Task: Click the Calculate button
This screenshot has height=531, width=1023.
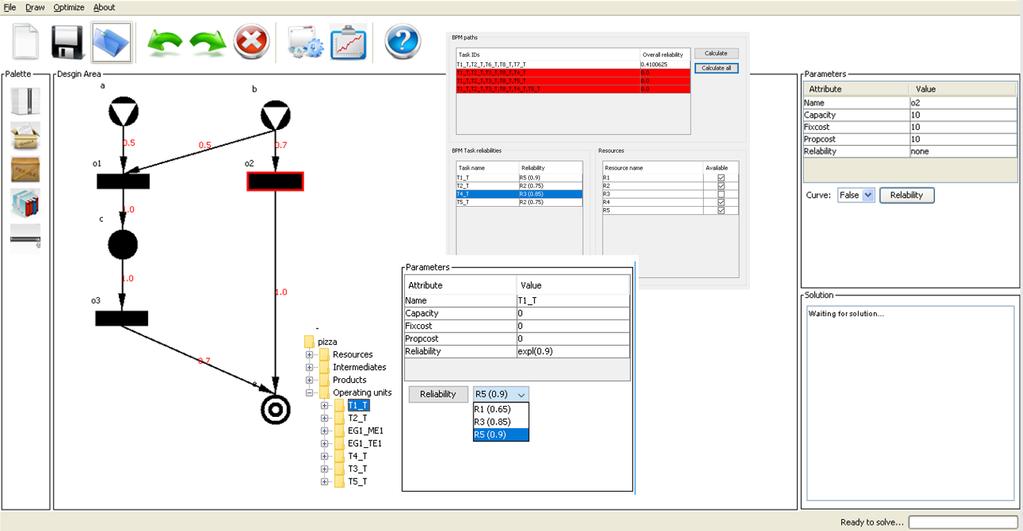Action: pyautogui.click(x=716, y=53)
